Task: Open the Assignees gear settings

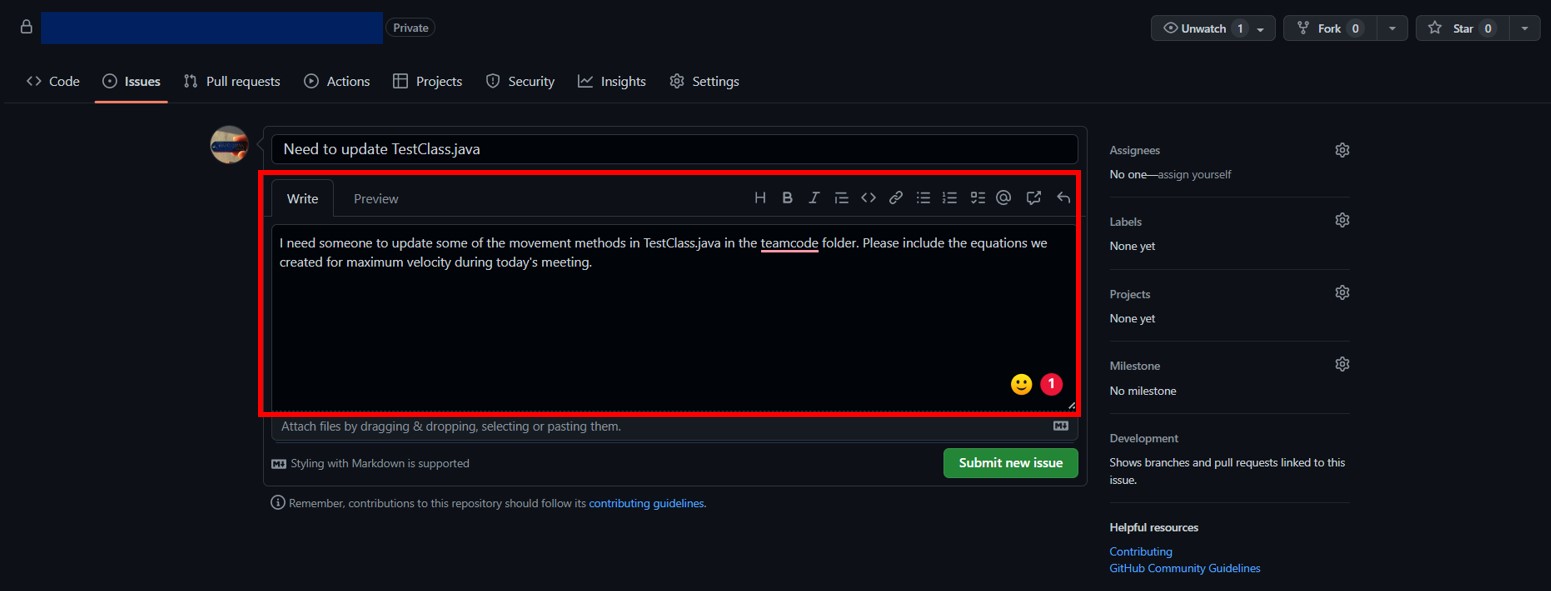Action: point(1342,150)
